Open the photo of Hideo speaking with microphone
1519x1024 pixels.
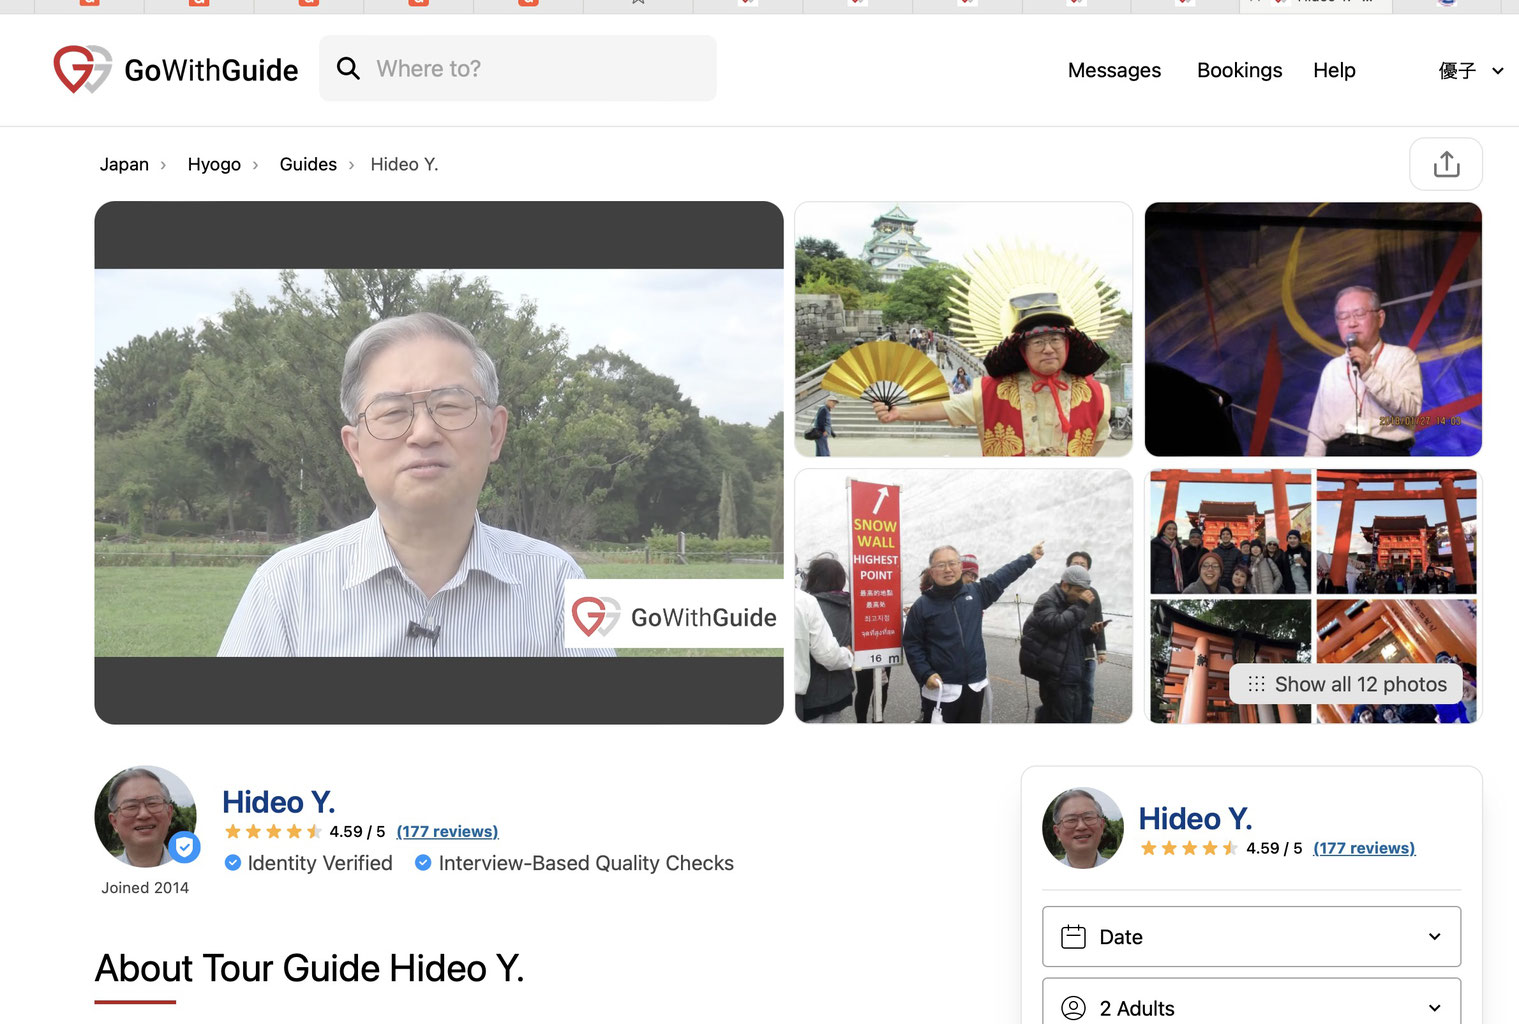tap(1313, 329)
